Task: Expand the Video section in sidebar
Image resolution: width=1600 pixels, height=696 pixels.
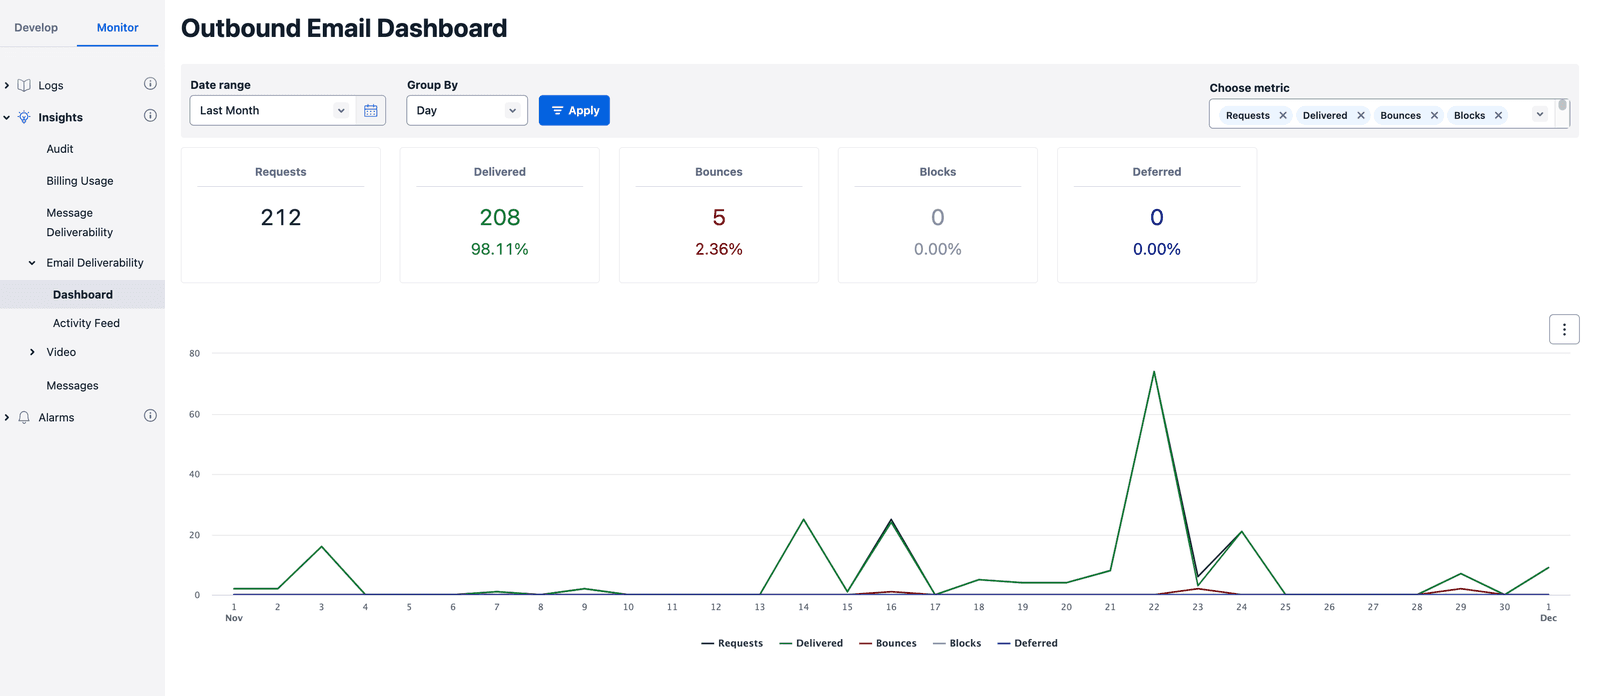Action: tap(33, 352)
